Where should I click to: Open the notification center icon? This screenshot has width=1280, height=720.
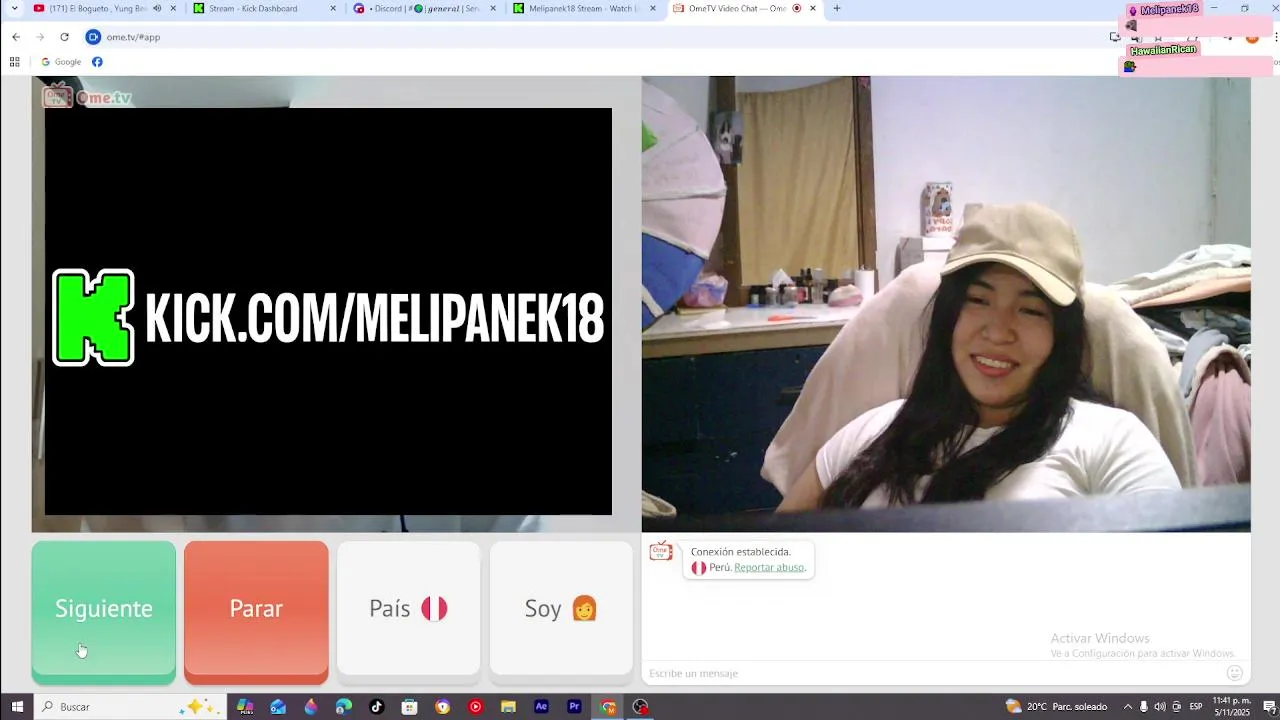click(1268, 707)
